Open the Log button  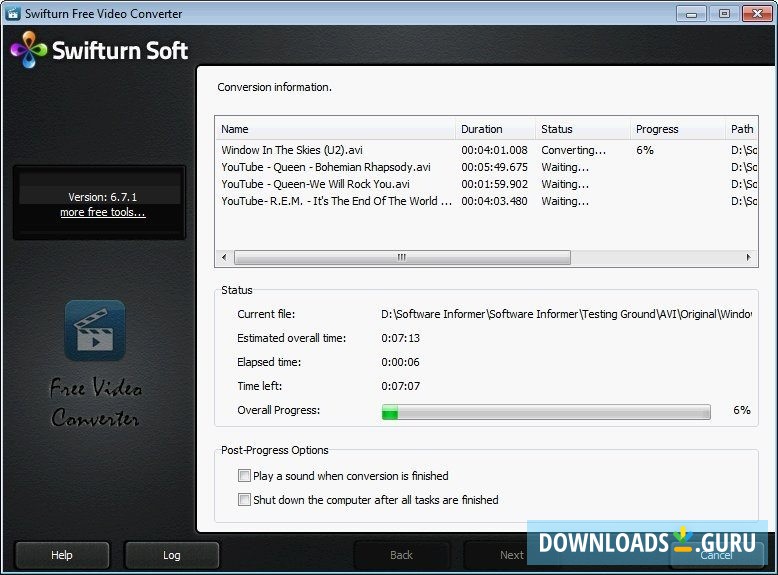(172, 555)
